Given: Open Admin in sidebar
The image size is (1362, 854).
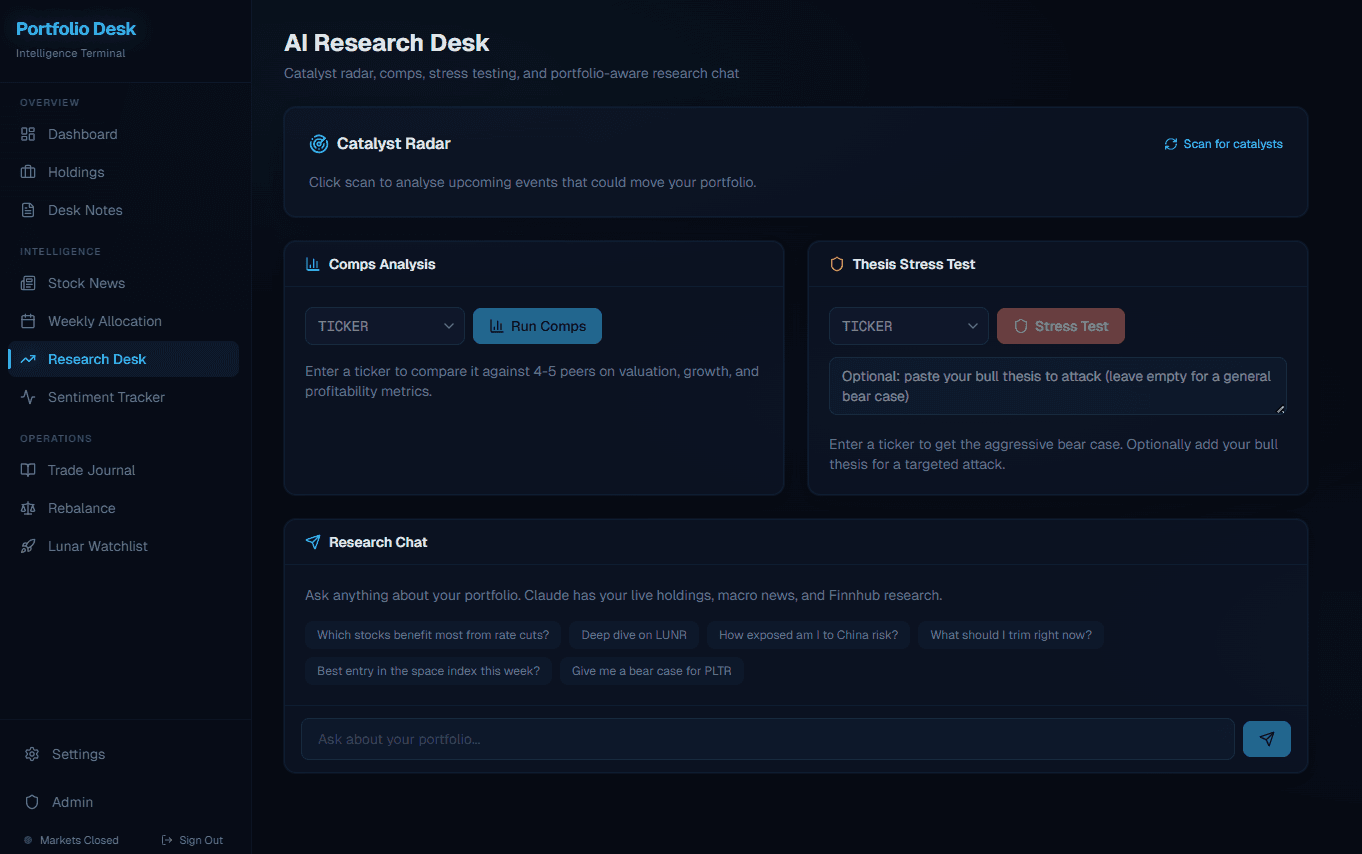Looking at the screenshot, I should [x=123, y=802].
